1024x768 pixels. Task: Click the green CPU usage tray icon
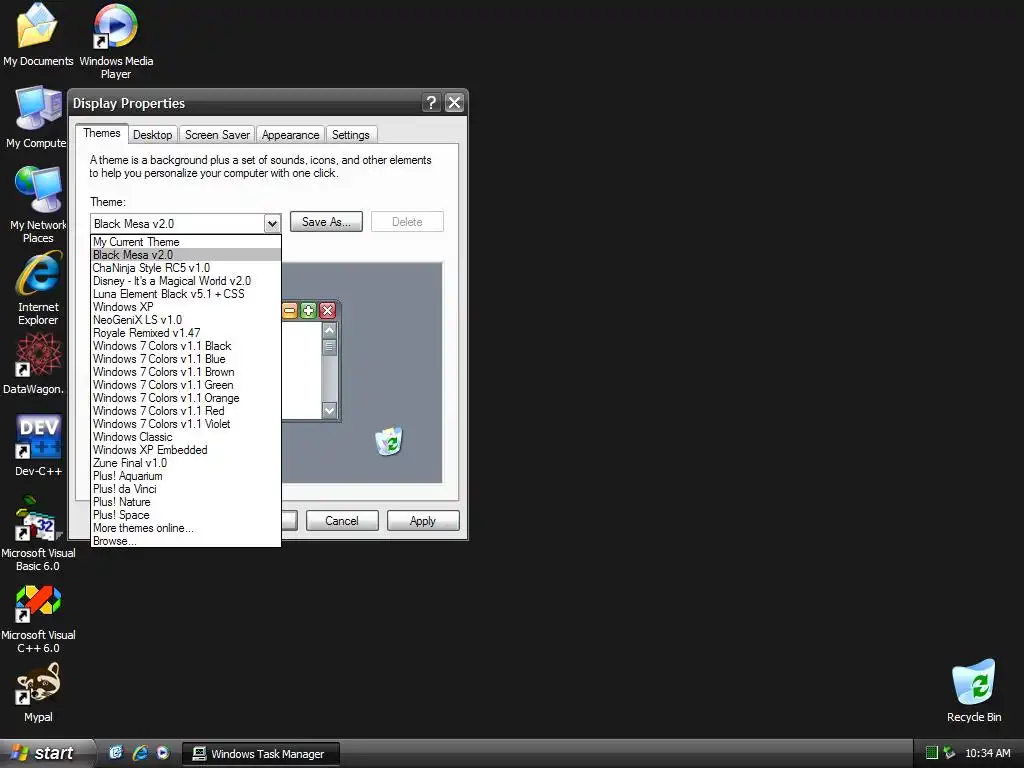pos(932,753)
